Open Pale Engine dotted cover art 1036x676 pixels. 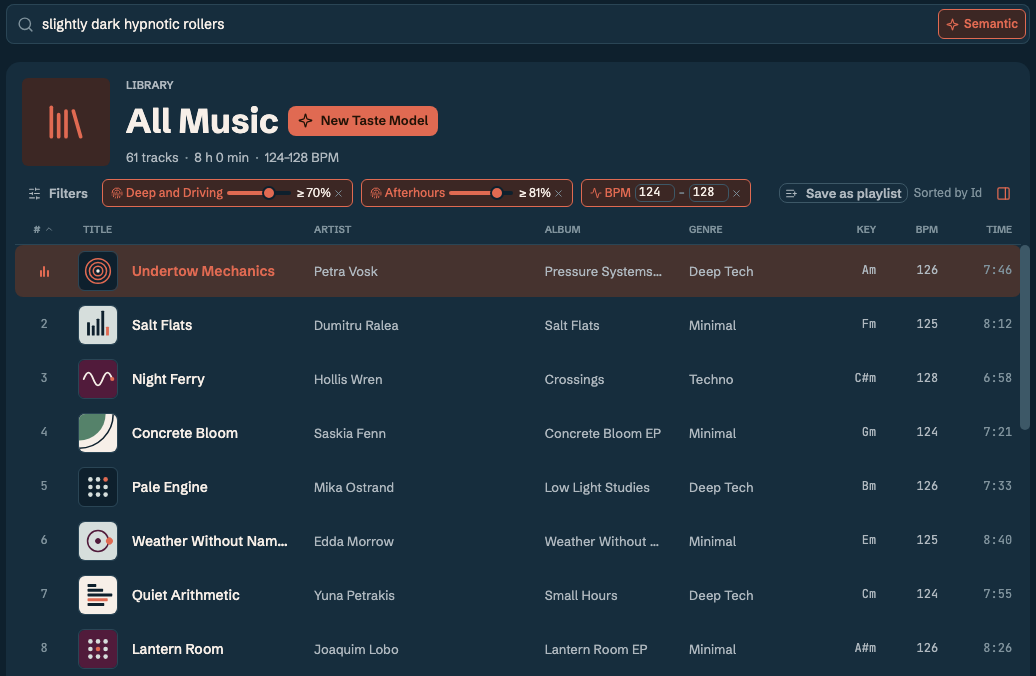click(x=98, y=487)
